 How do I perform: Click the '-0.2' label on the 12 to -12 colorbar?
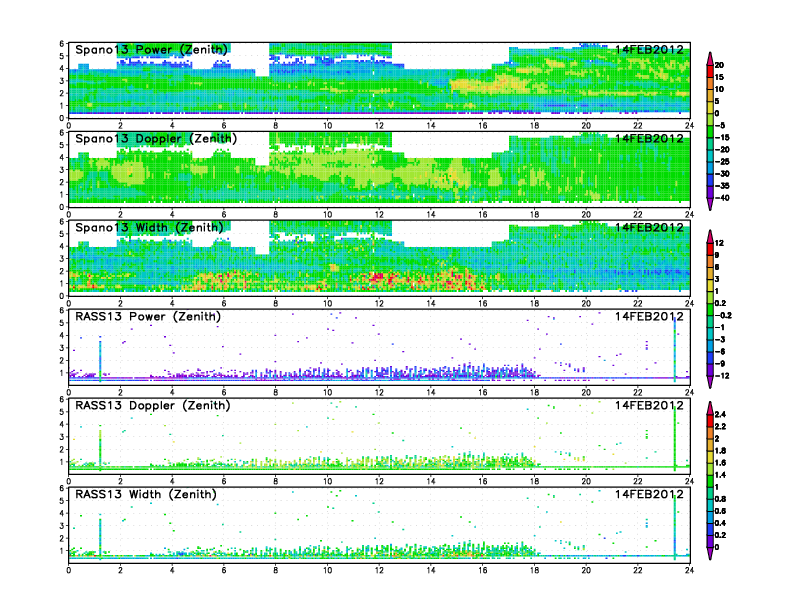(723, 316)
